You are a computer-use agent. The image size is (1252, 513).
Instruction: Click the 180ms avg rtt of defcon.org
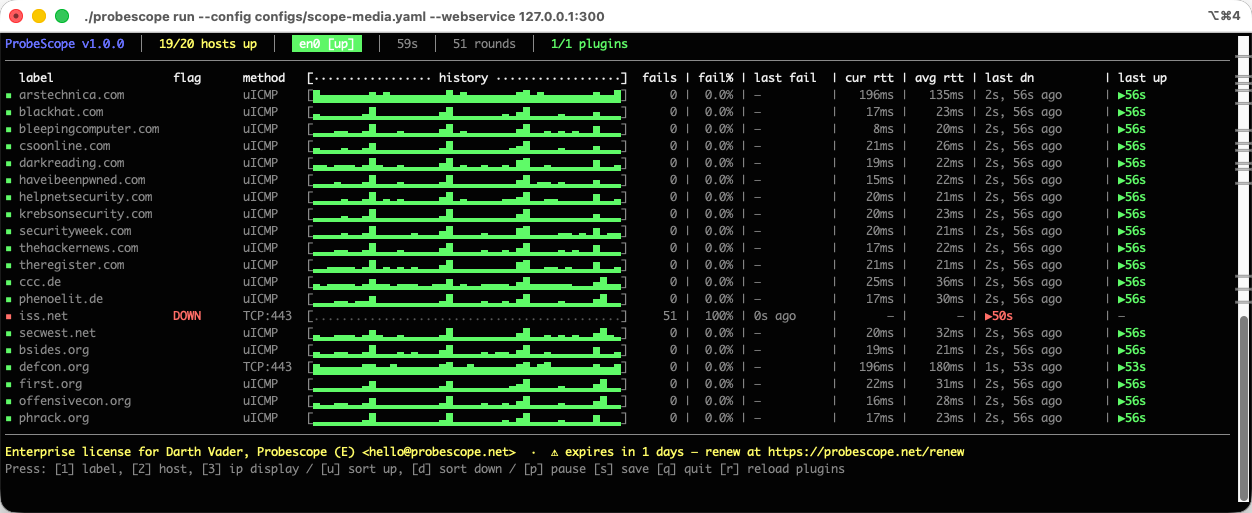click(x=946, y=367)
